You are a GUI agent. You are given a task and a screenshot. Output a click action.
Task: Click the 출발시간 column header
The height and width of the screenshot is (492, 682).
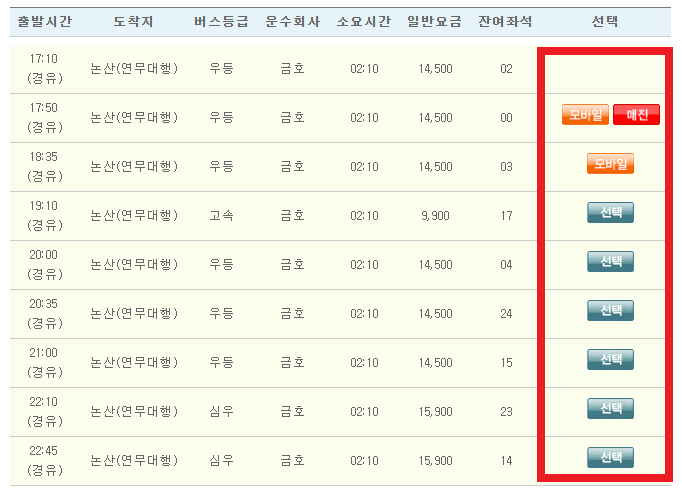44,21
